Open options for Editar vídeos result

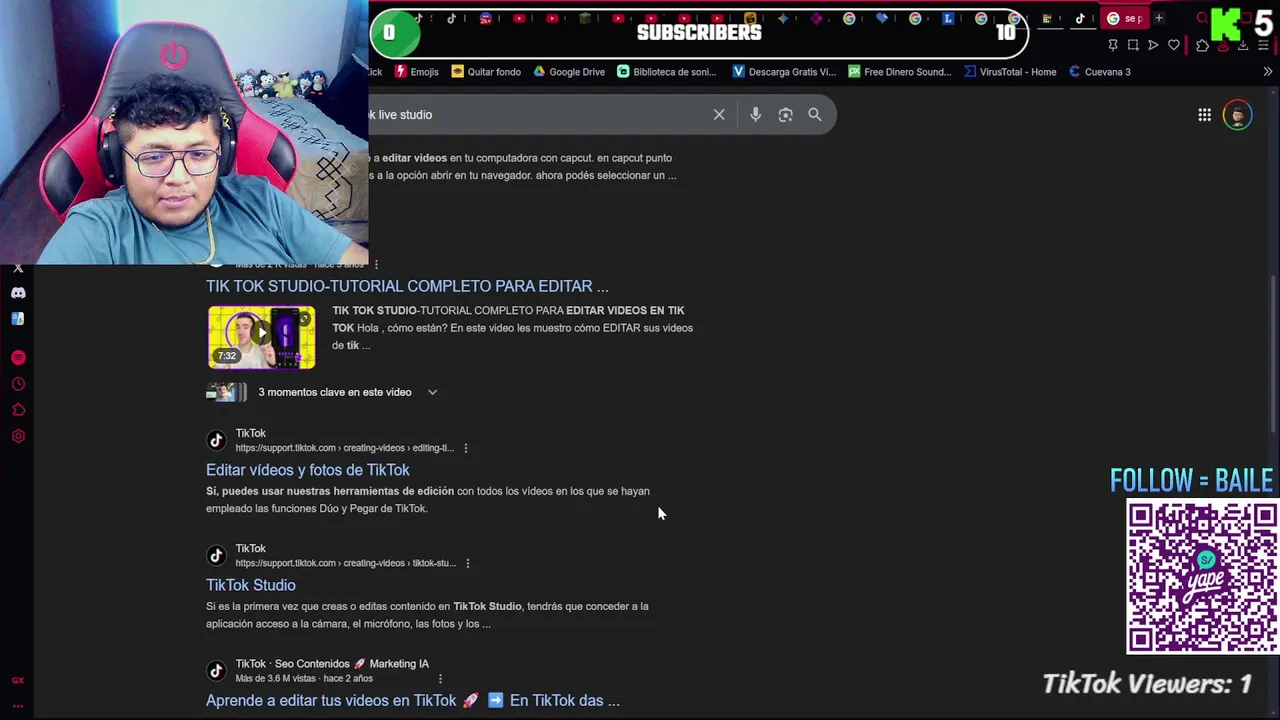[x=466, y=448]
